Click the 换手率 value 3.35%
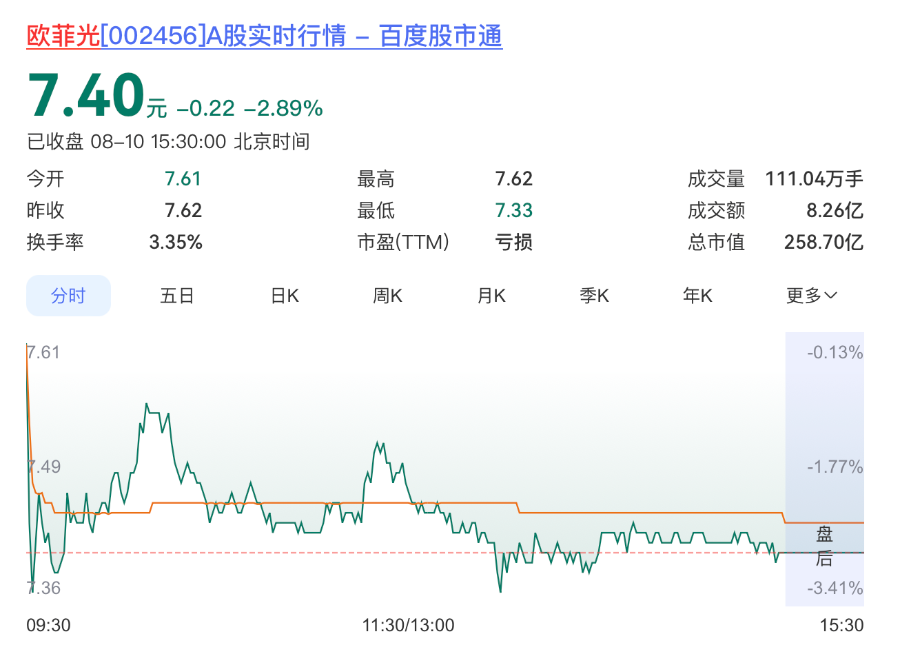 pos(176,242)
